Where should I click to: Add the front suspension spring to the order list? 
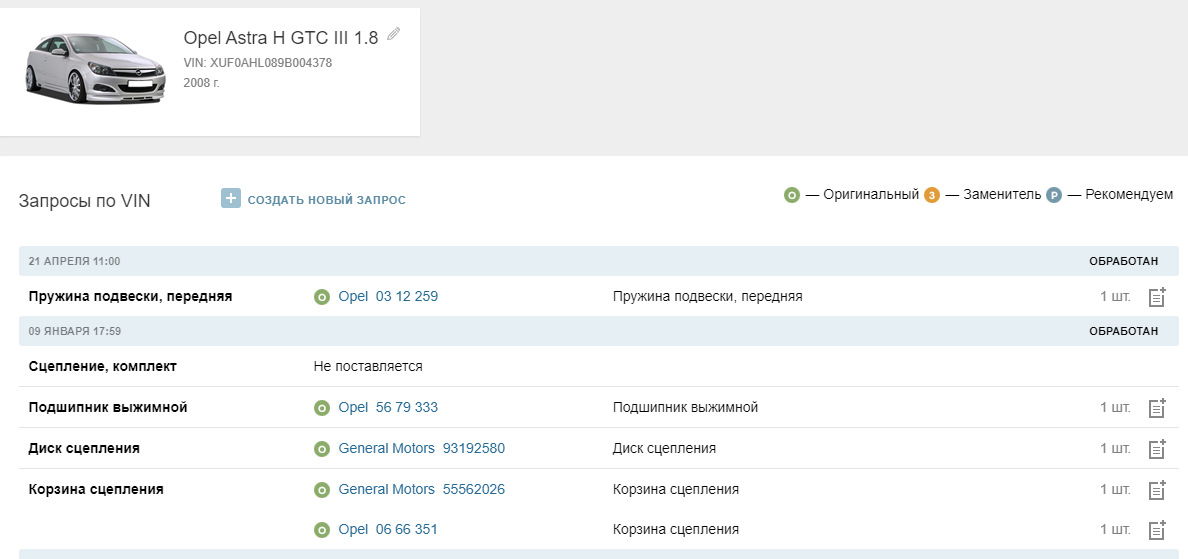point(1157,297)
